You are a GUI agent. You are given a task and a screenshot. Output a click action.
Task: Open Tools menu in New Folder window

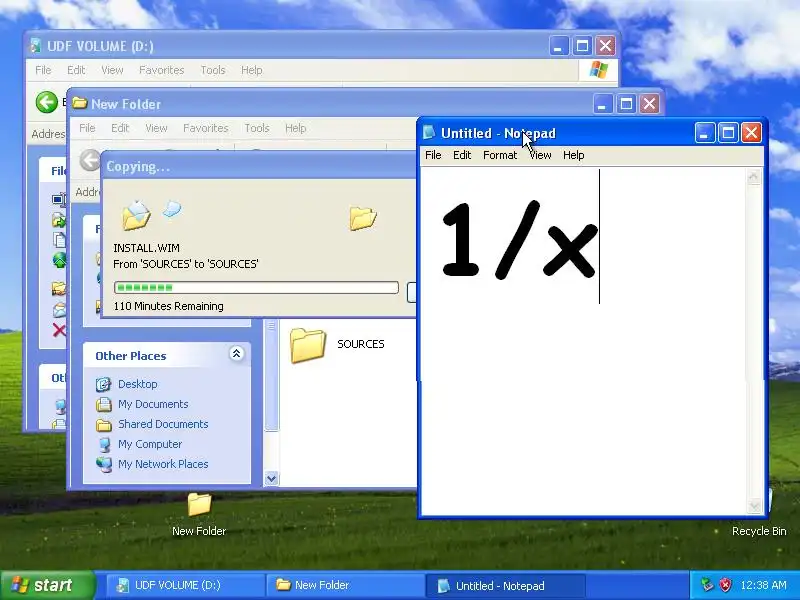tap(257, 128)
